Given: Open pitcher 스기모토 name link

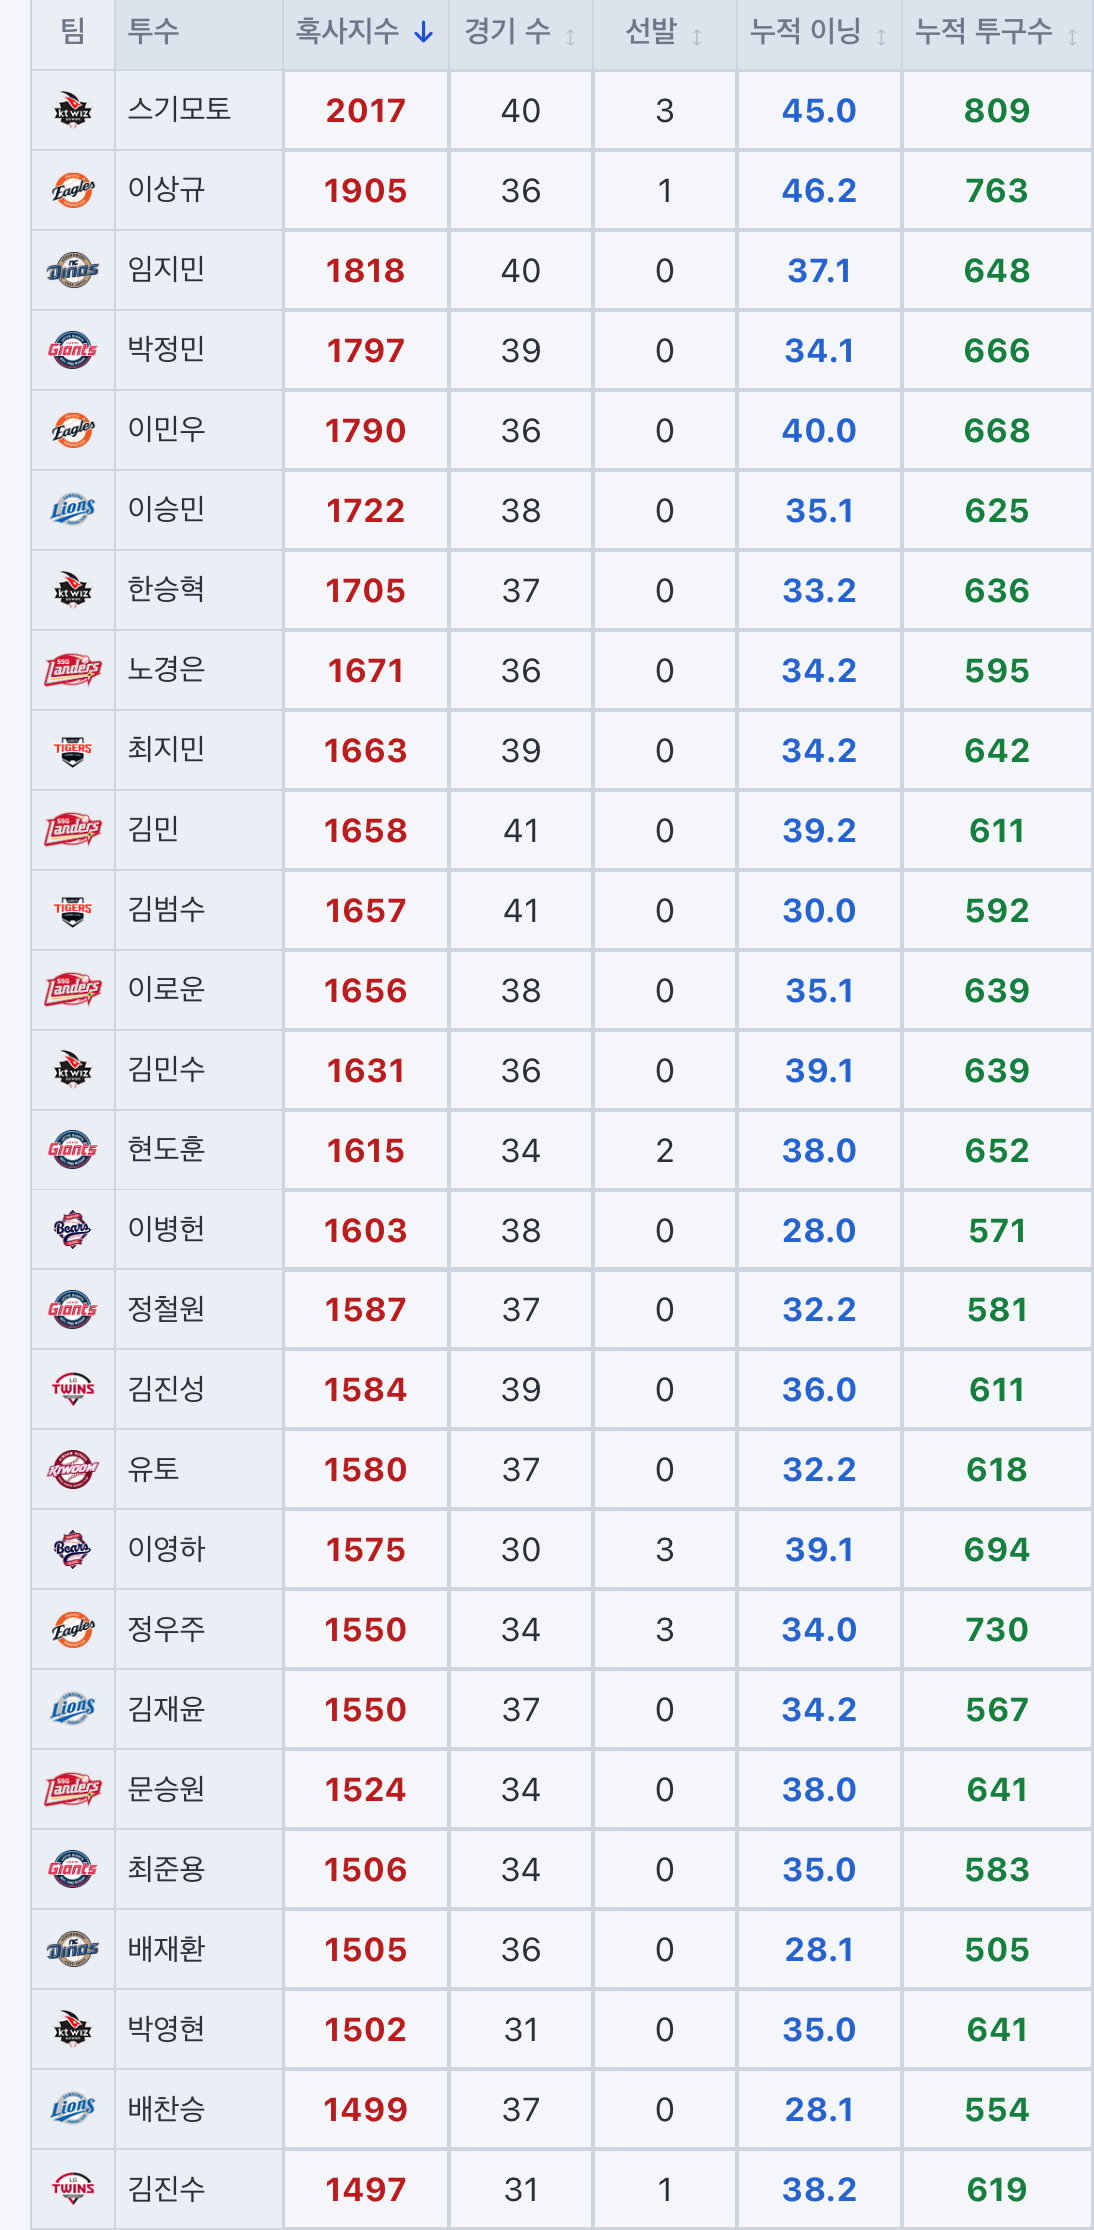Looking at the screenshot, I should coord(179,108).
